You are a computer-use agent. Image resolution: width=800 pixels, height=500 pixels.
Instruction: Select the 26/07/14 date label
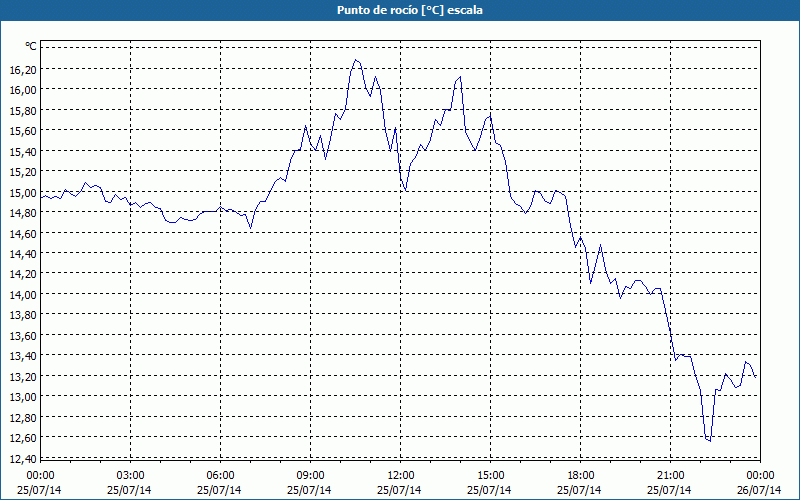(759, 490)
